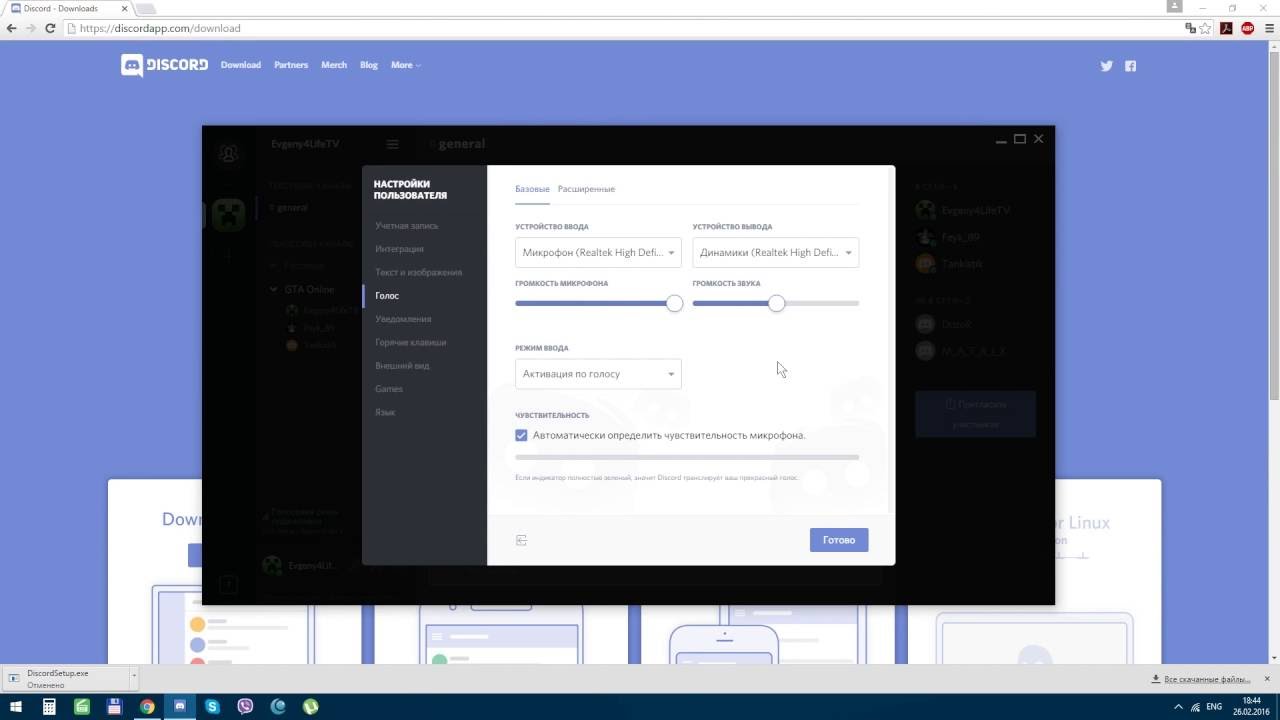Image resolution: width=1280 pixels, height=720 pixels.
Task: Open Skype from the taskbar
Action: click(213, 706)
